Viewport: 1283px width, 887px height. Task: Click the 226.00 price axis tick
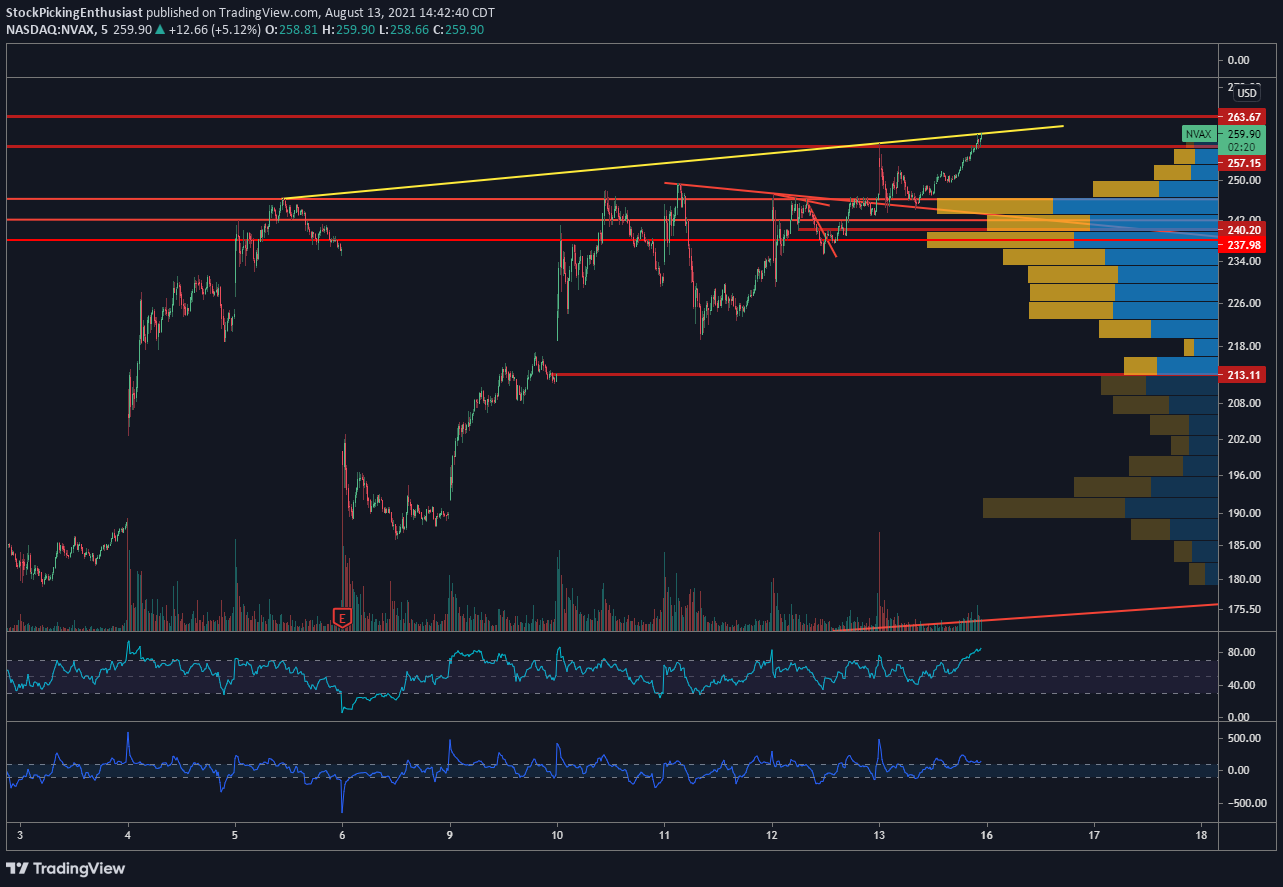(1243, 303)
